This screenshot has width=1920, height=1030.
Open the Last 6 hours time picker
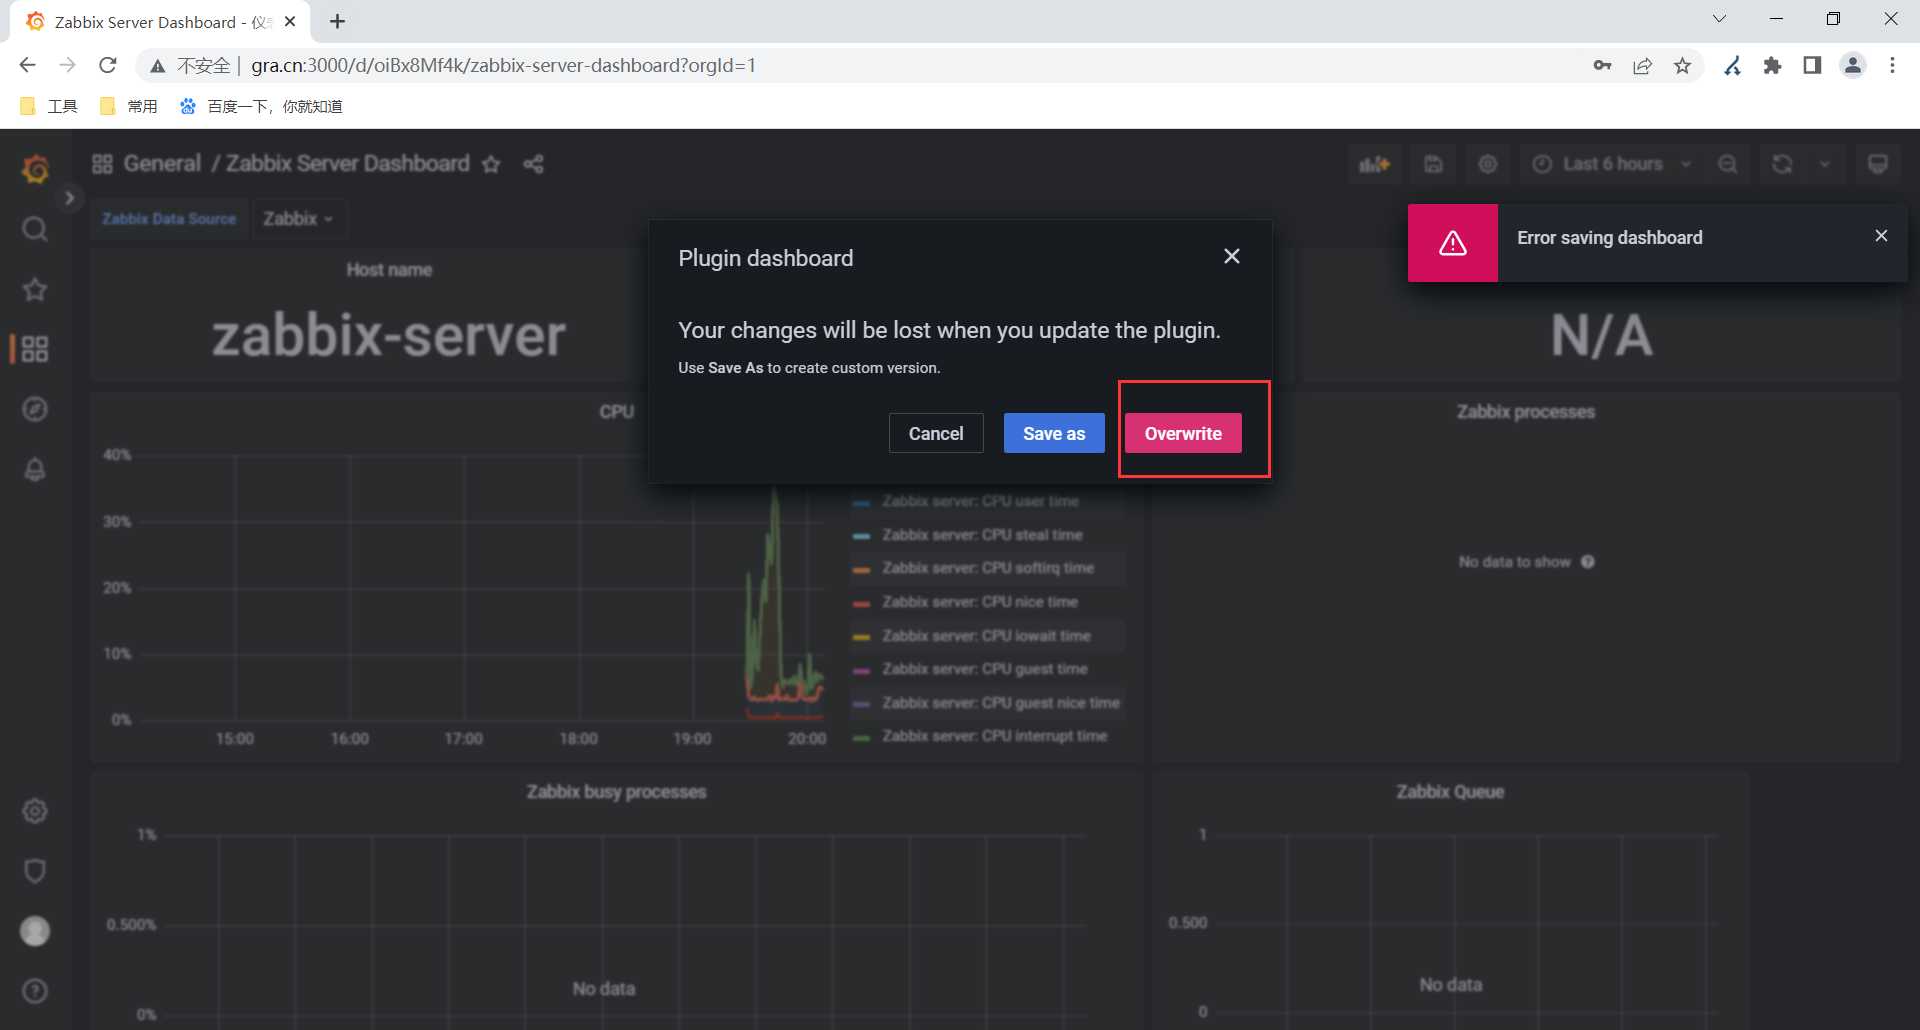tap(1612, 164)
